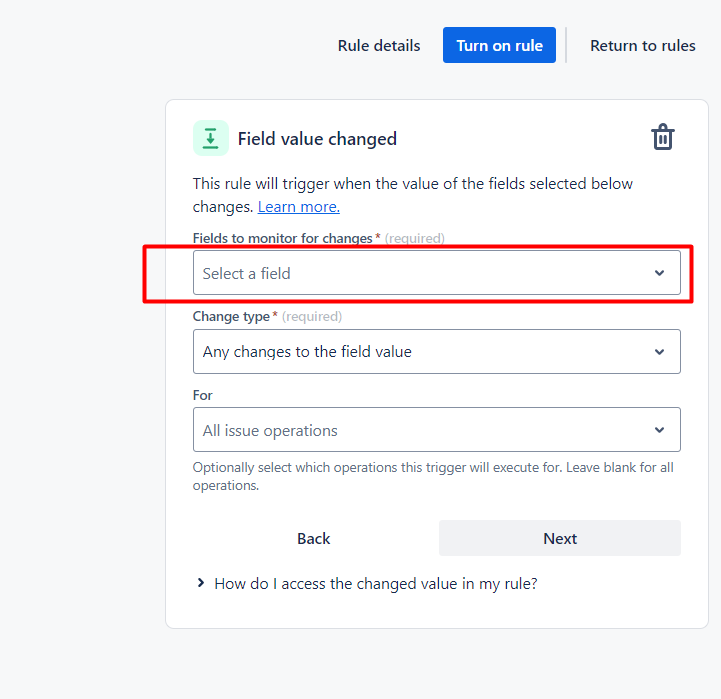This screenshot has width=721, height=699.
Task: Click the green Field value changed icon
Action: 210,138
